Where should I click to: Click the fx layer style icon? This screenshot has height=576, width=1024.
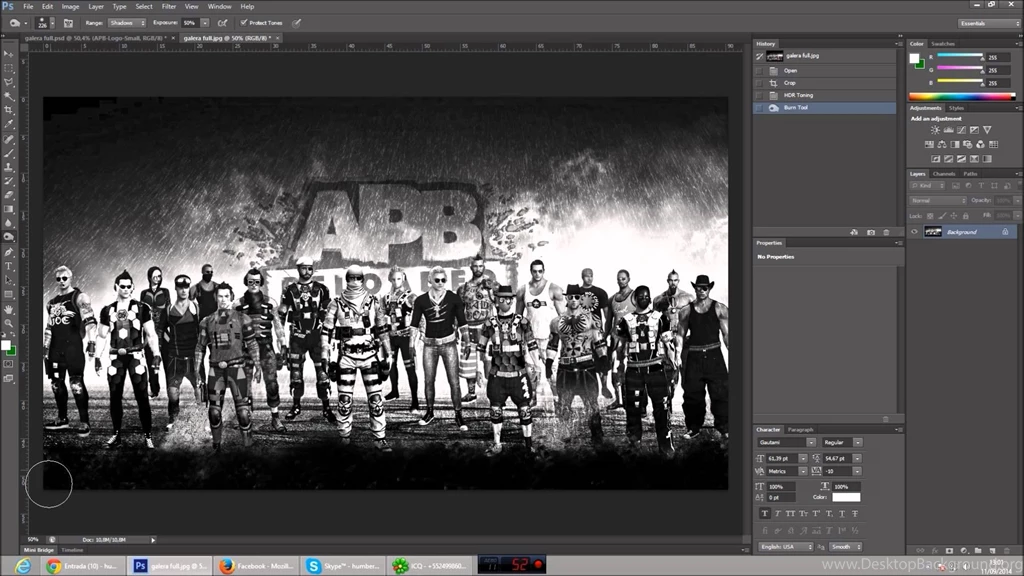[x=935, y=550]
